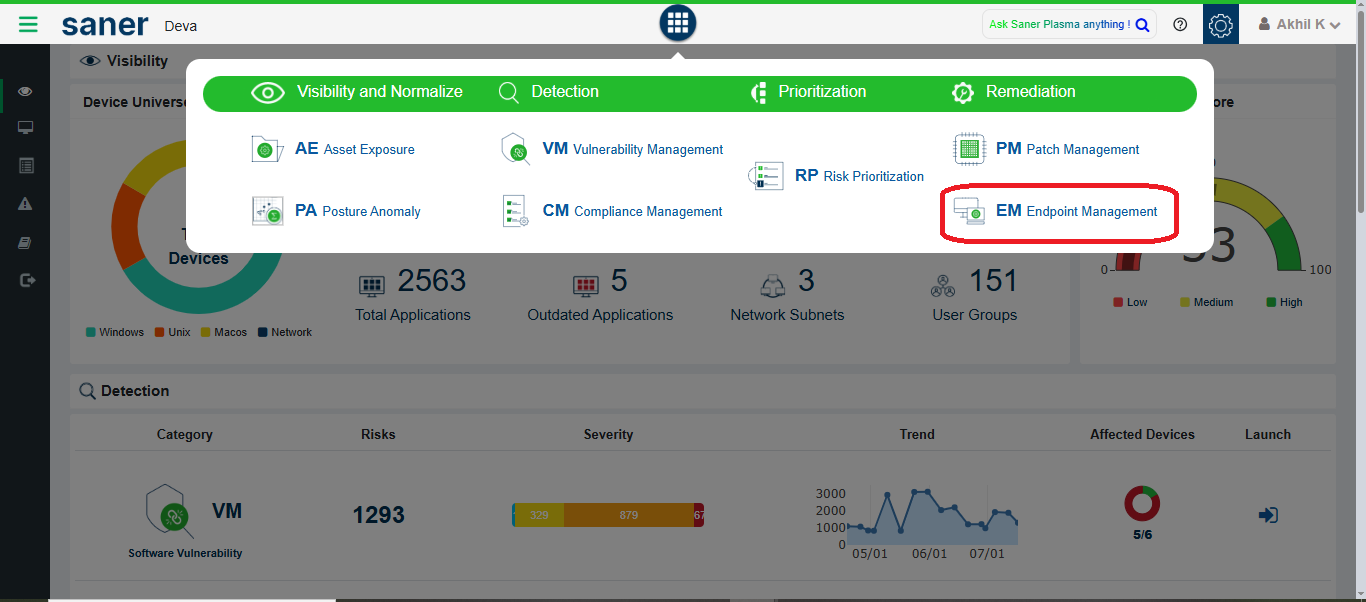Open the book icon in sidebar
Viewport: 1366px width, 602px height.
[26, 242]
